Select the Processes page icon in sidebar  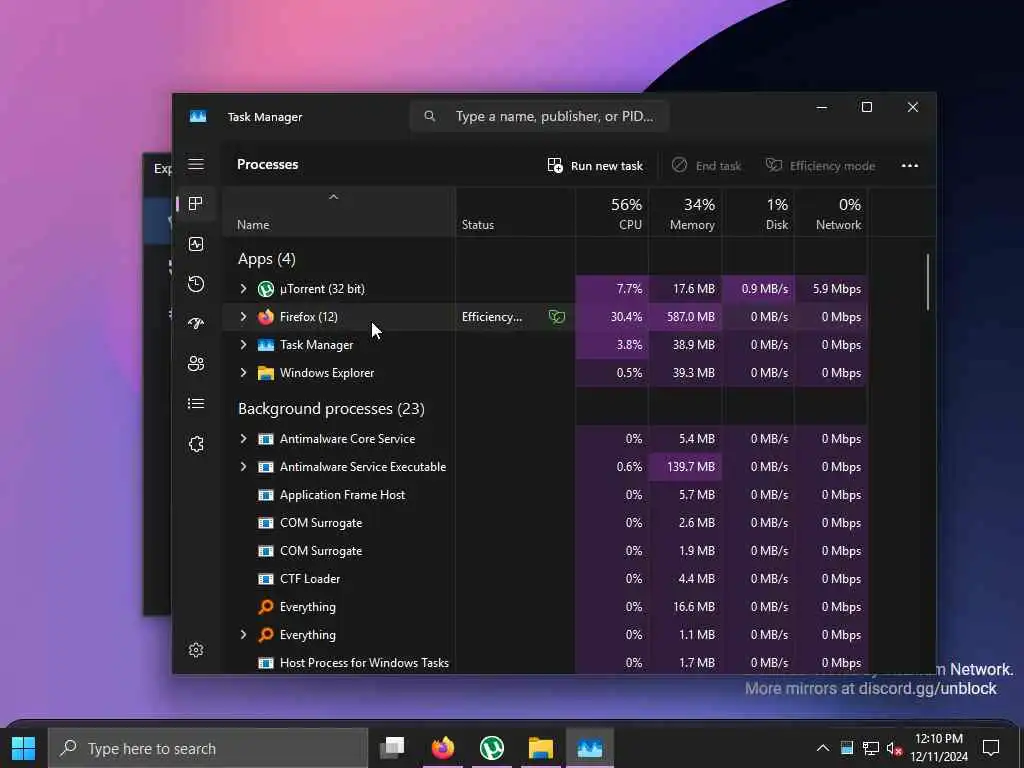(195, 204)
